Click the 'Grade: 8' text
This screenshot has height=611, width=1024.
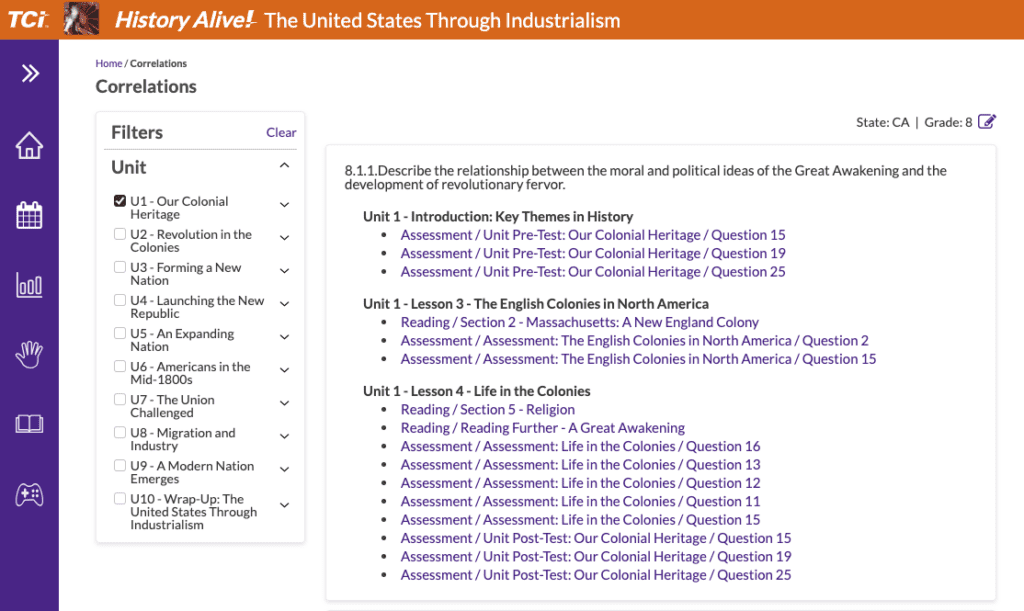tap(948, 122)
